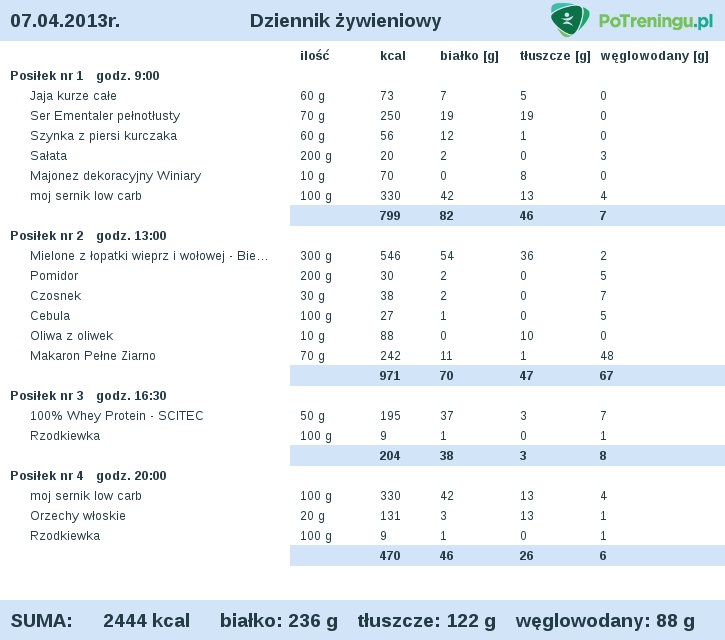Select the Sałata item

49,156
